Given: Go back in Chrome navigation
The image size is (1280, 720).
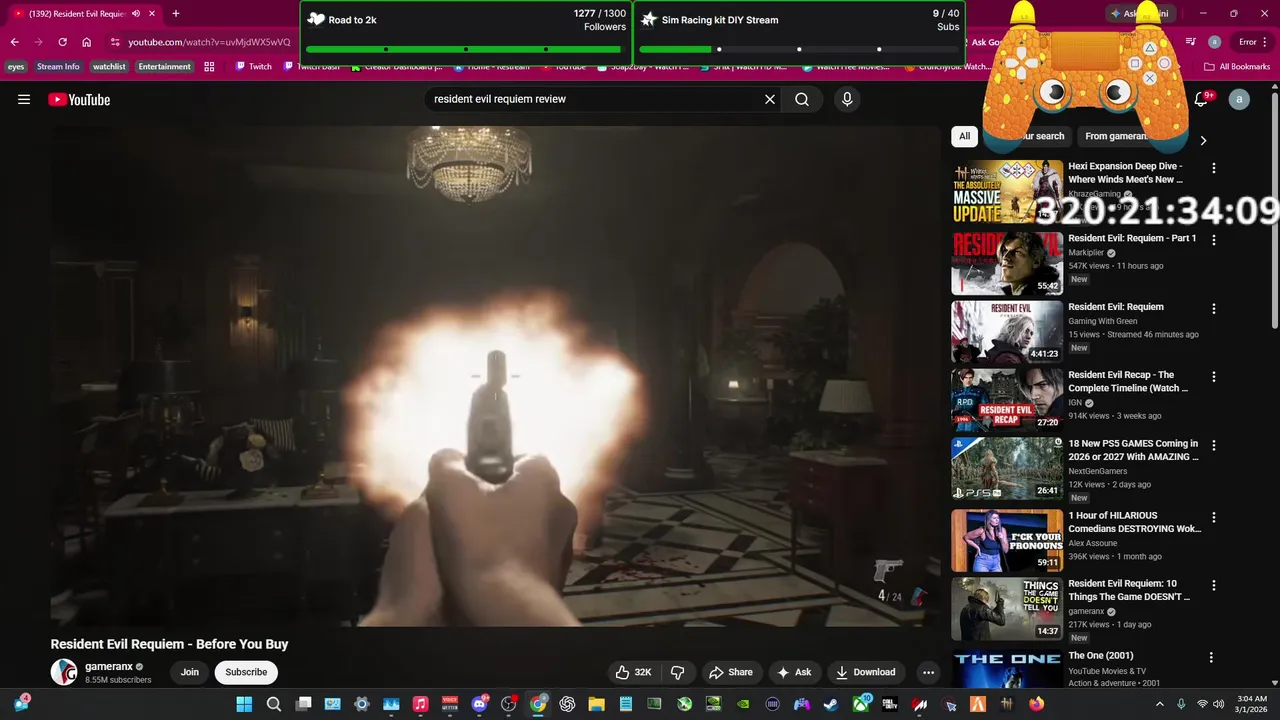Looking at the screenshot, I should [14, 42].
